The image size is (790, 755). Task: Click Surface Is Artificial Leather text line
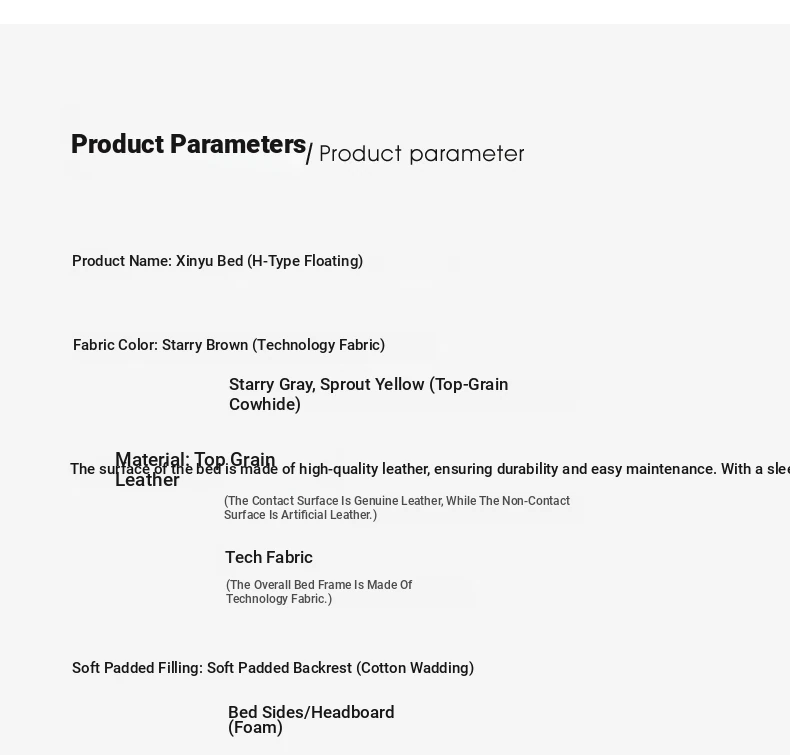click(300, 515)
